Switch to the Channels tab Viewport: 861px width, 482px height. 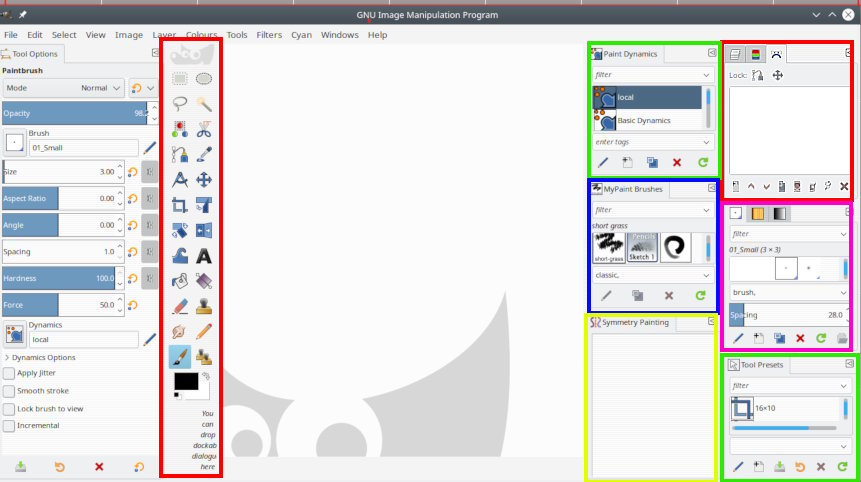coord(756,54)
